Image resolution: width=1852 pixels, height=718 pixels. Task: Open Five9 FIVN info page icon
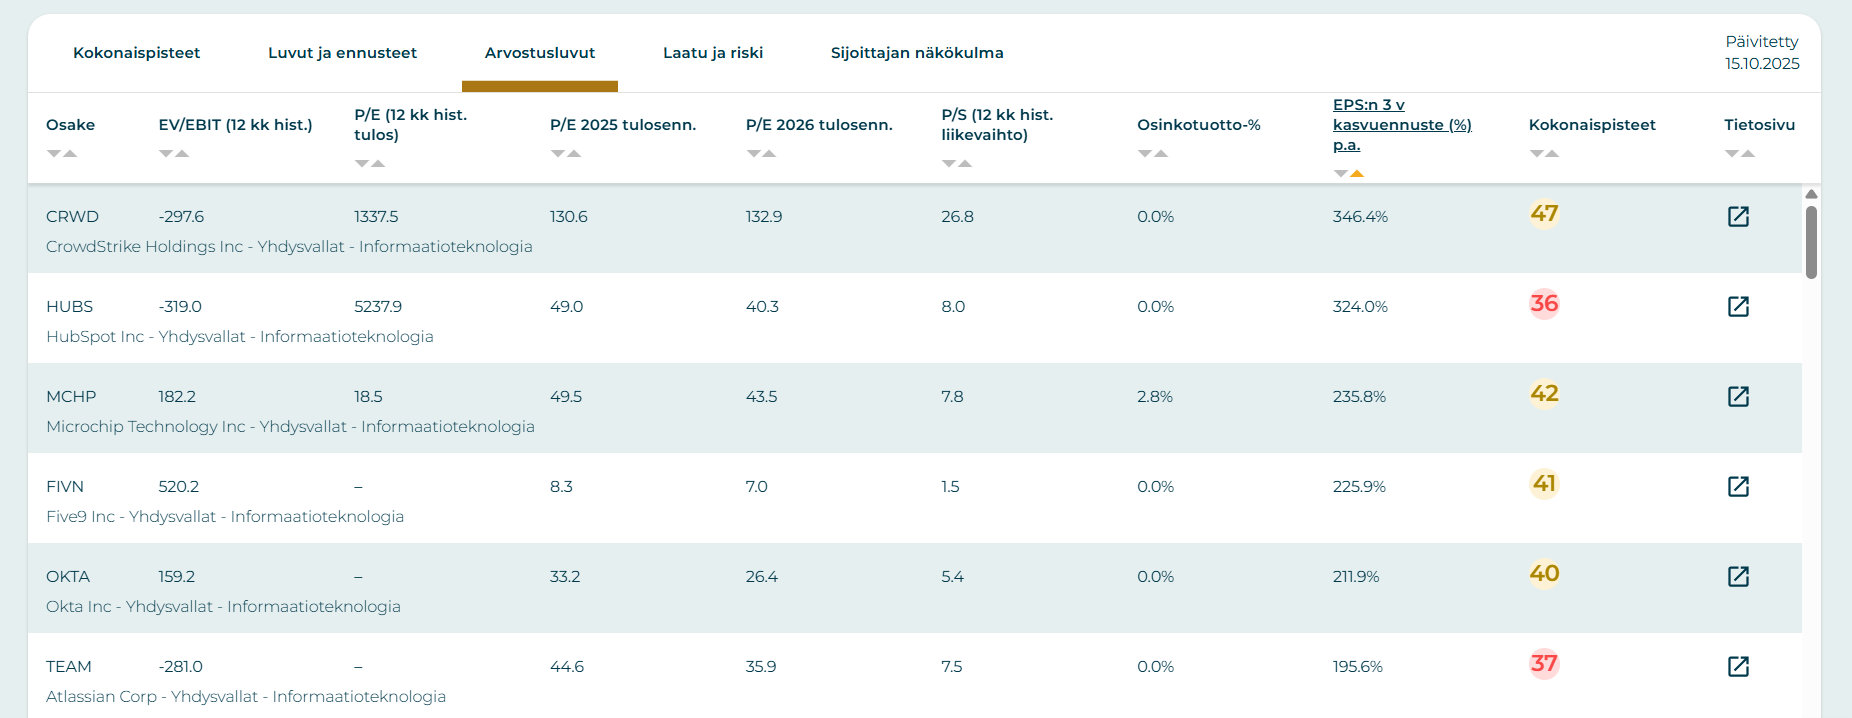1738,487
